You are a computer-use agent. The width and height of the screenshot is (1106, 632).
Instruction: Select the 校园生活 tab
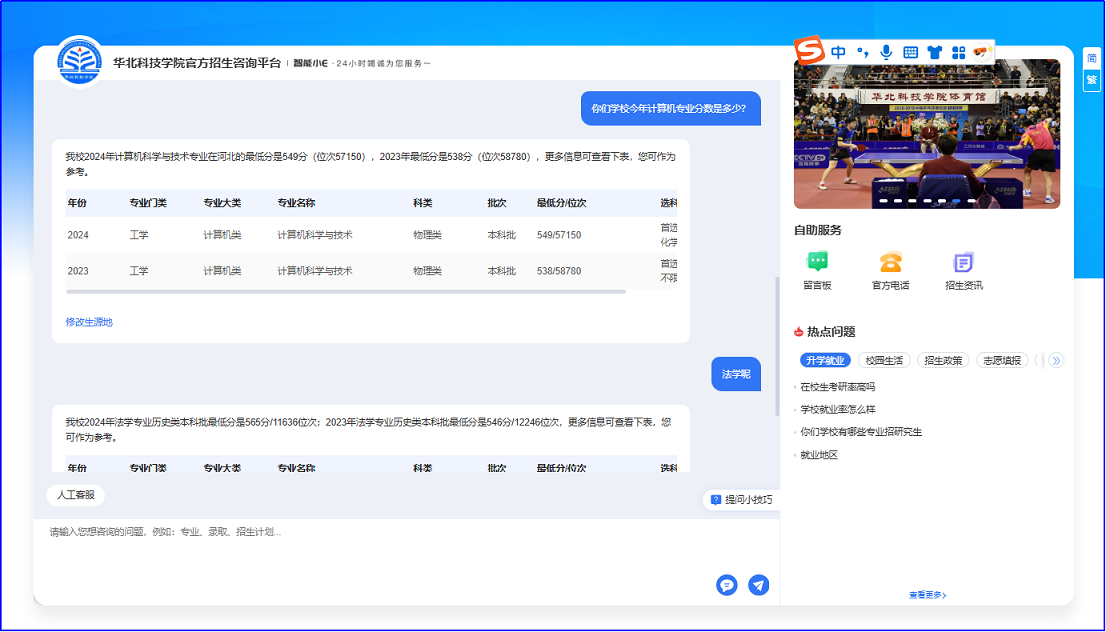[x=884, y=360]
